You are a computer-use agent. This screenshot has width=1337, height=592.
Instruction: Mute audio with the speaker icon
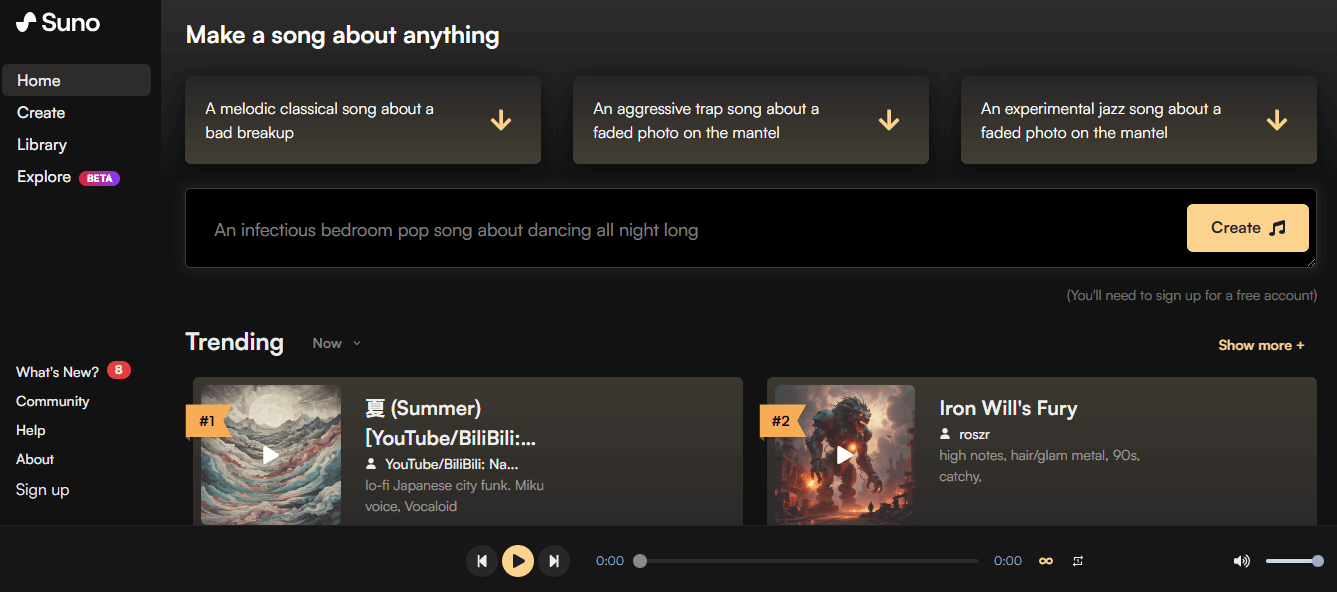[1241, 561]
